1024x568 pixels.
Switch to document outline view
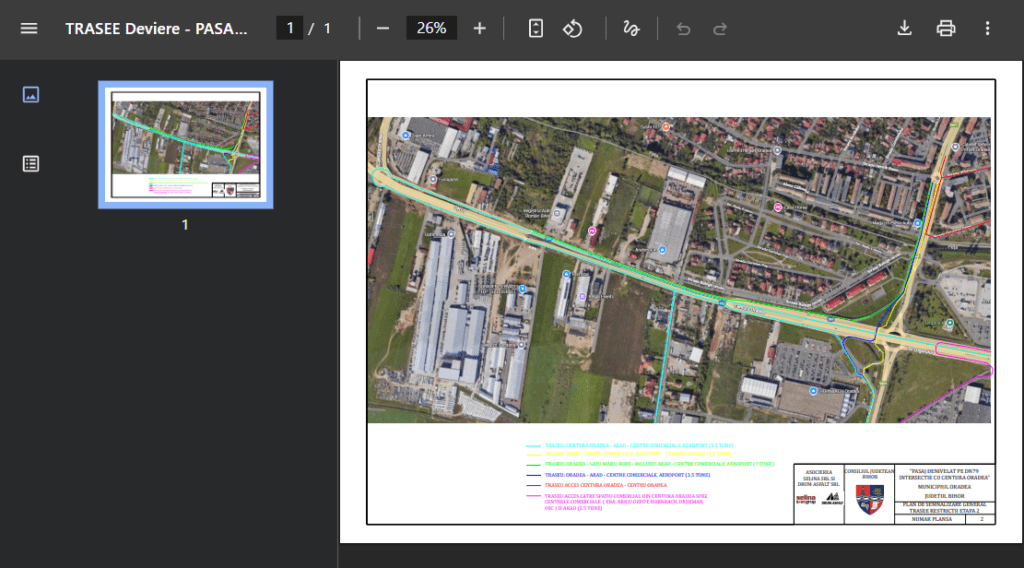[x=31, y=163]
